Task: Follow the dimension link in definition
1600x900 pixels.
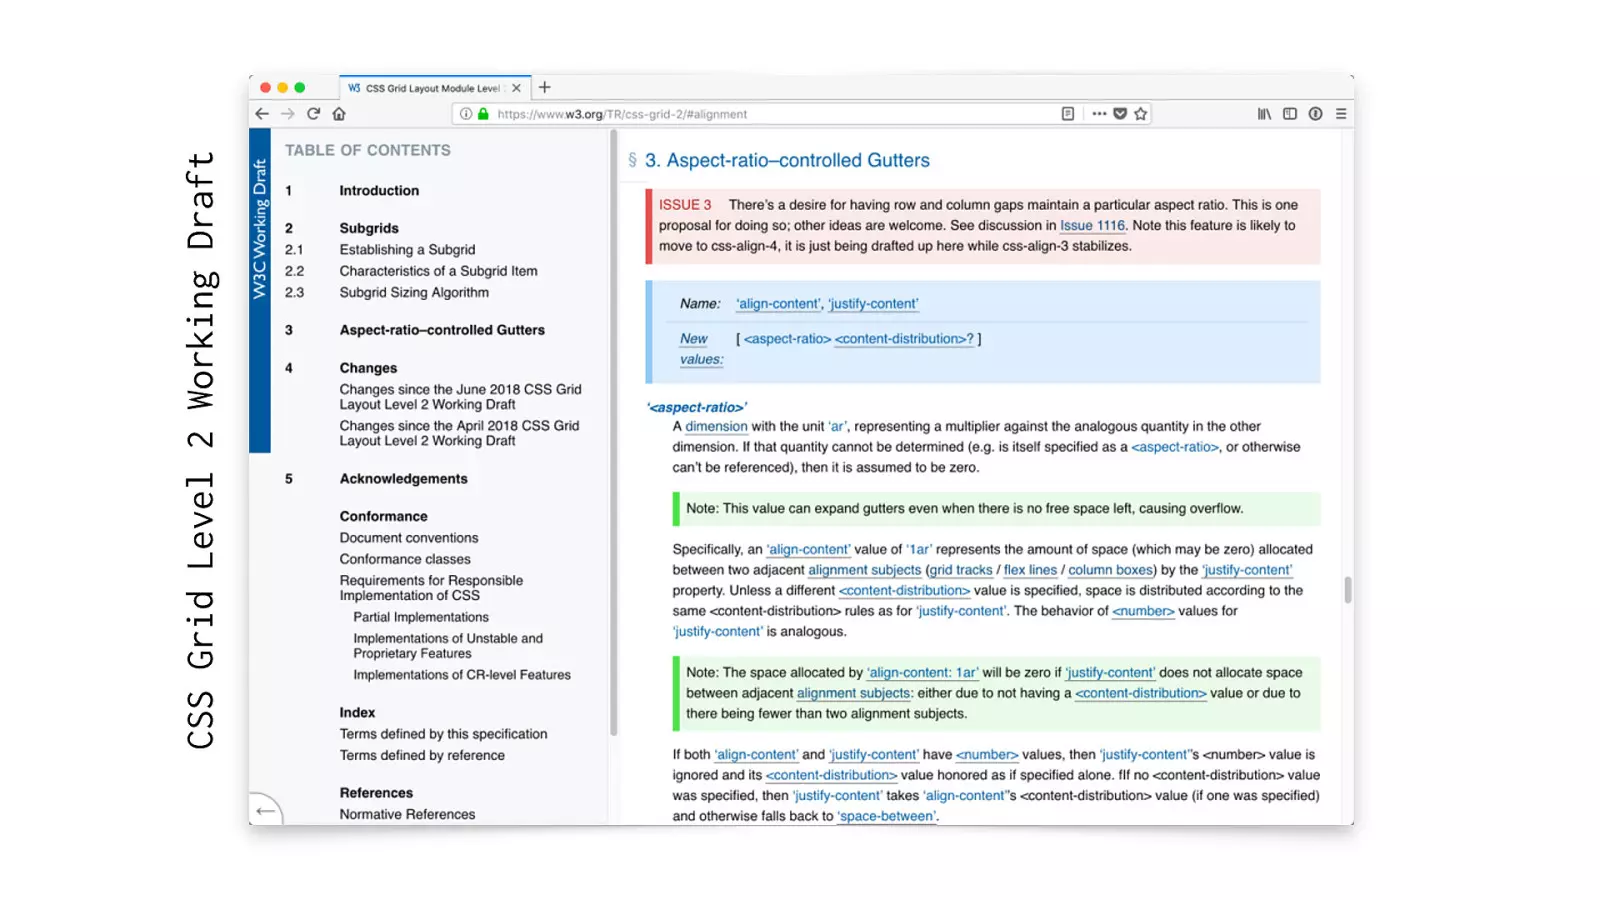Action: [x=716, y=427]
